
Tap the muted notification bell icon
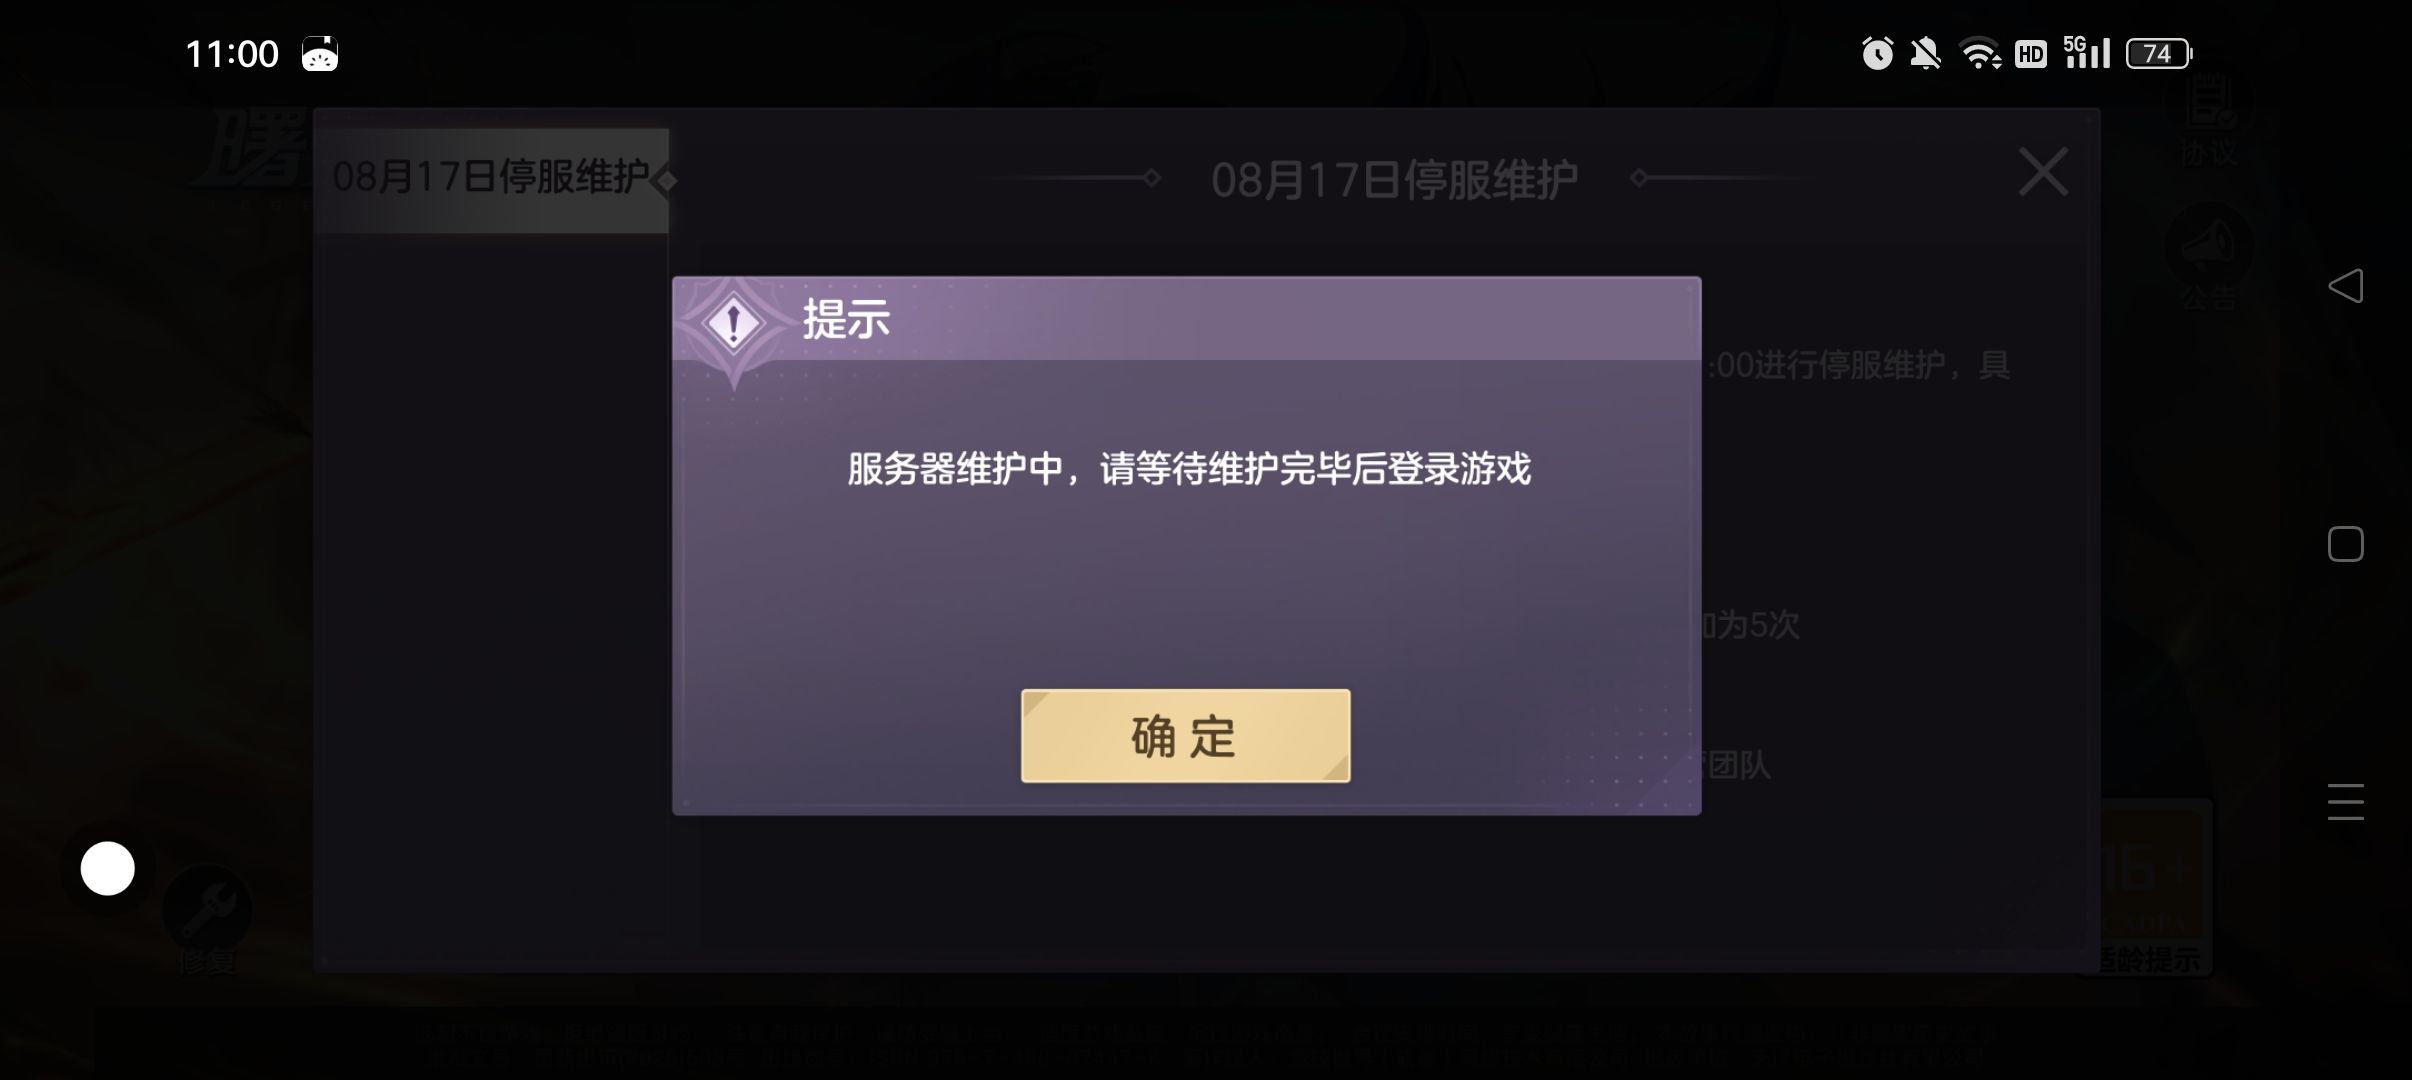point(1925,53)
